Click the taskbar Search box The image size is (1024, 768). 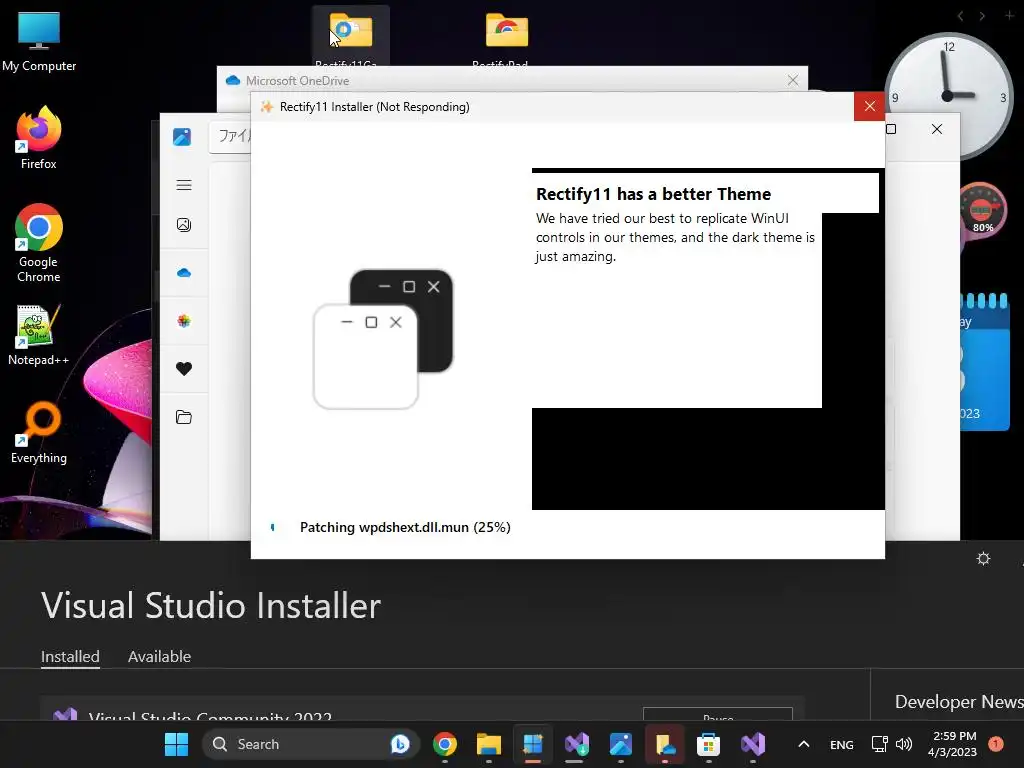(311, 744)
